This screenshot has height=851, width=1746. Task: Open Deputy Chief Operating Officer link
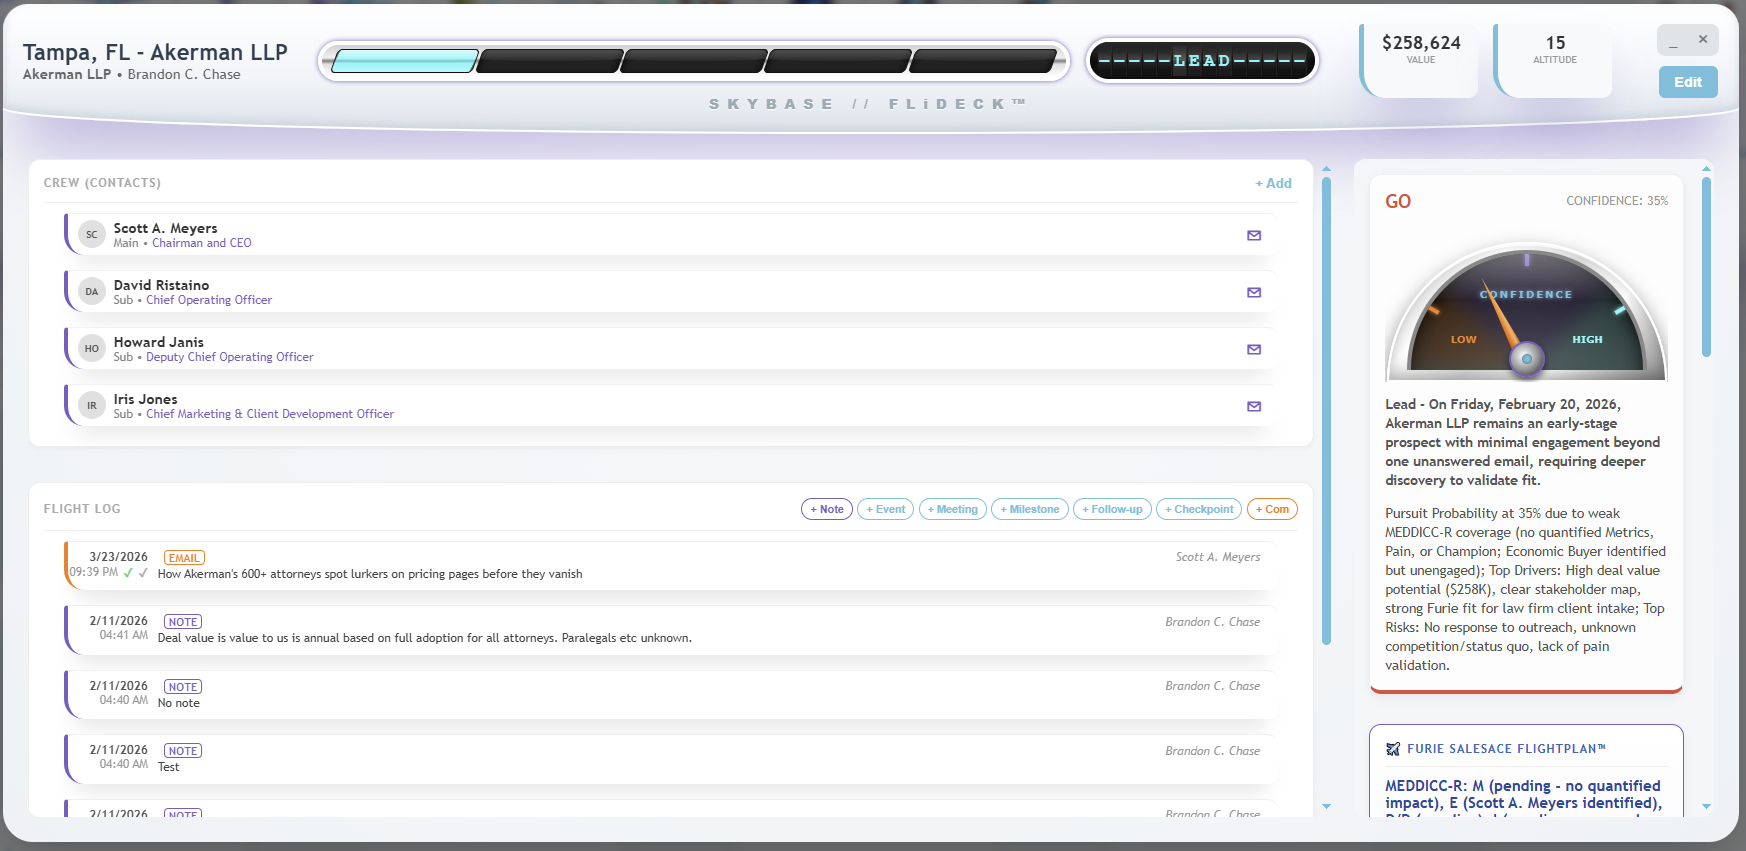click(230, 357)
